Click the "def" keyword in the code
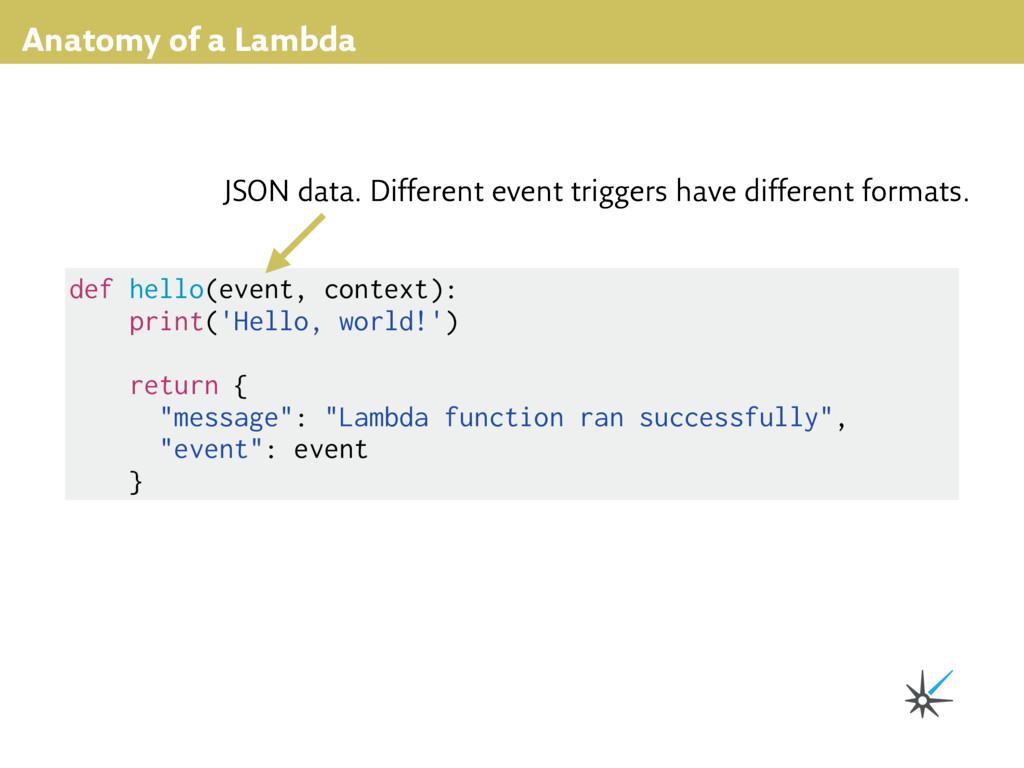Image resolution: width=1024 pixels, height=768 pixels. [90, 290]
